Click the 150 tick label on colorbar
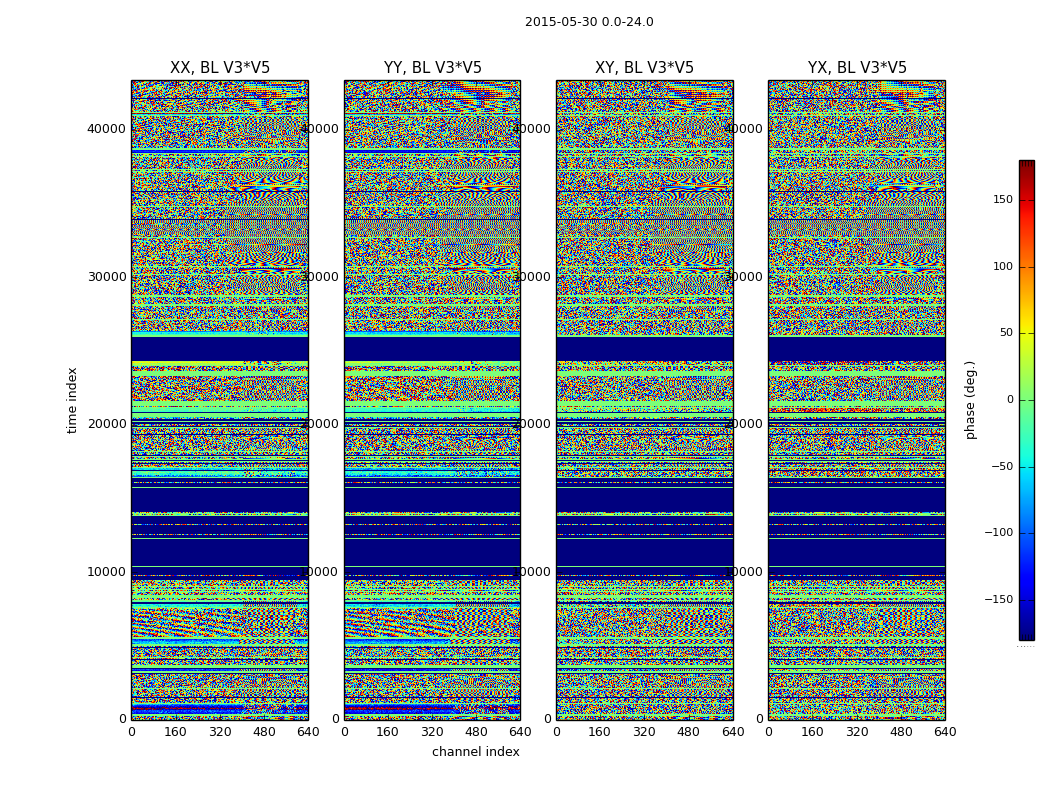This screenshot has width=1050, height=800. pyautogui.click(x=1001, y=200)
